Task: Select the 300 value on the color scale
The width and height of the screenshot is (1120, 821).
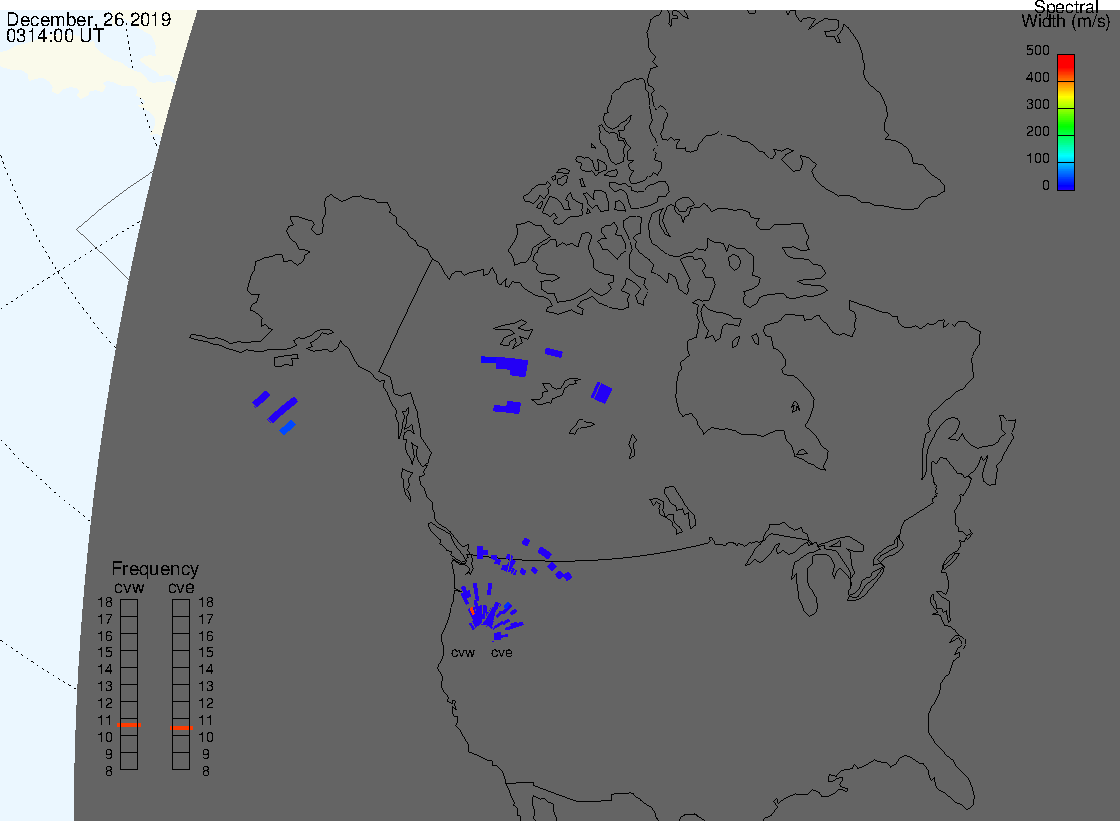Action: 1037,104
